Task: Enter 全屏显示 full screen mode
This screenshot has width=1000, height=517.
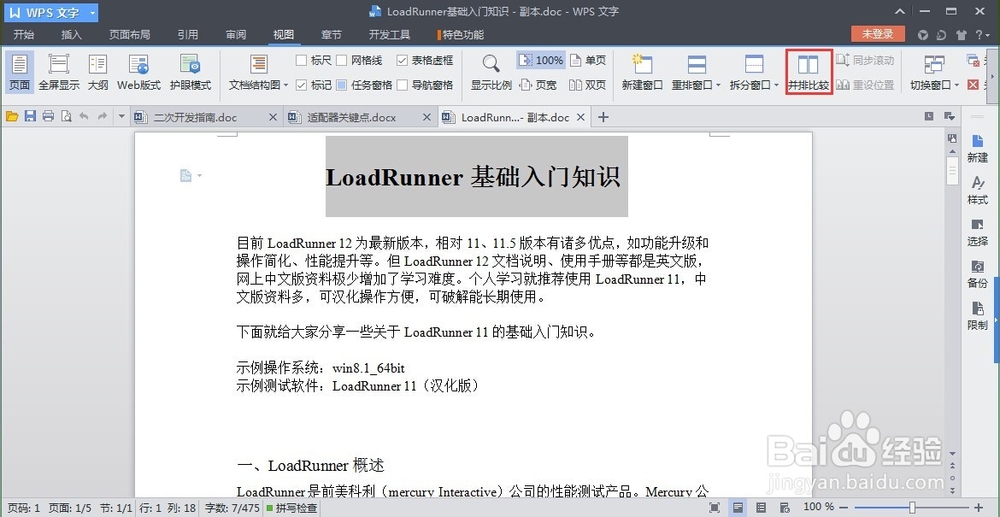Action: tap(59, 72)
